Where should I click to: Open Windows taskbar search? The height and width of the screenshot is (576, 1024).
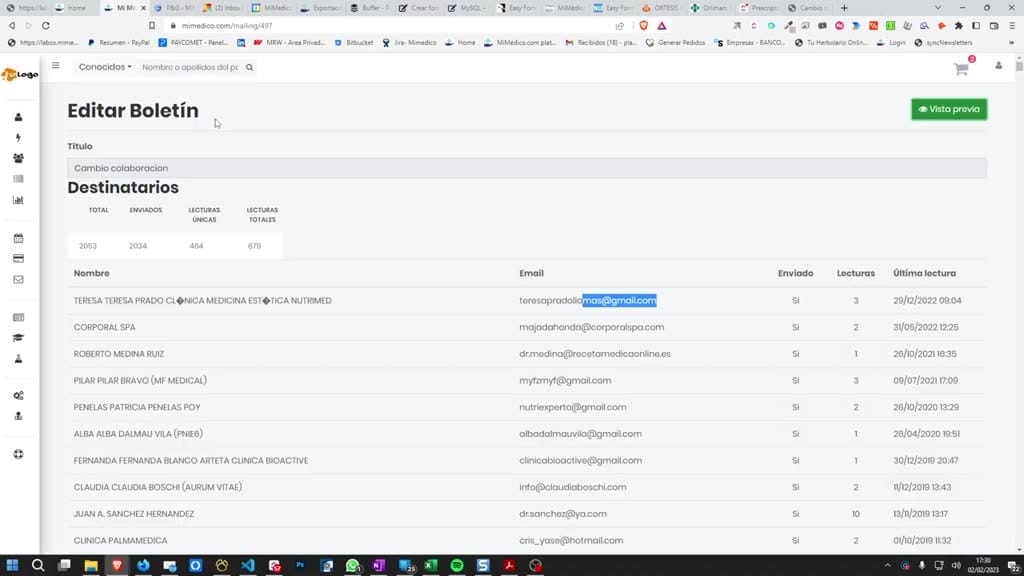[x=38, y=565]
